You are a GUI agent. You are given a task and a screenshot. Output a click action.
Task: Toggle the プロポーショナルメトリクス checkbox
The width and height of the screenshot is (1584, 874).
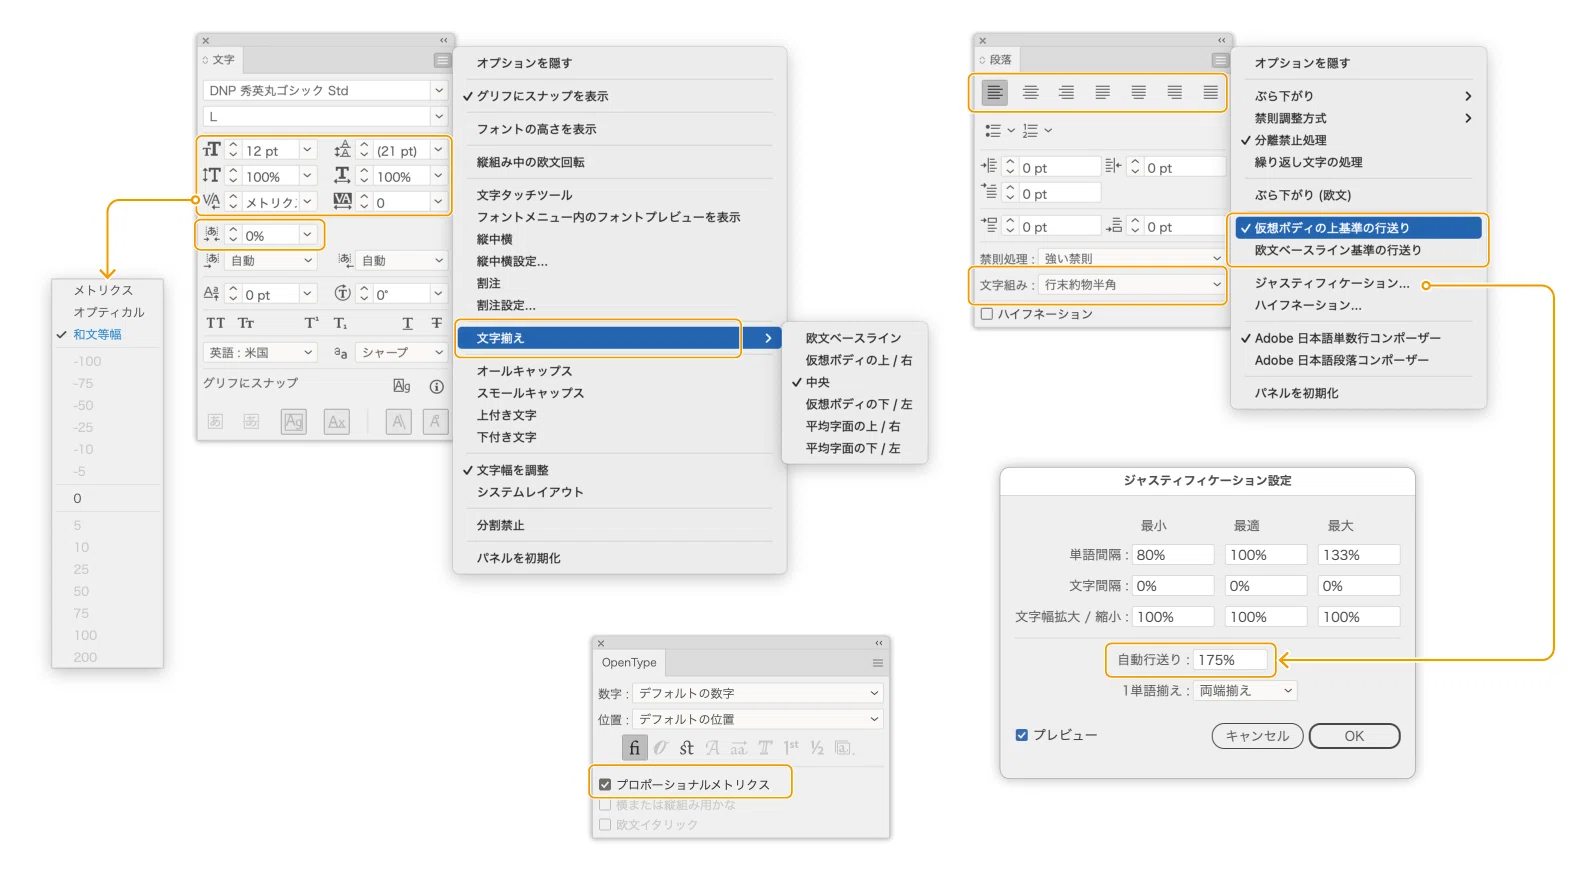coord(605,784)
